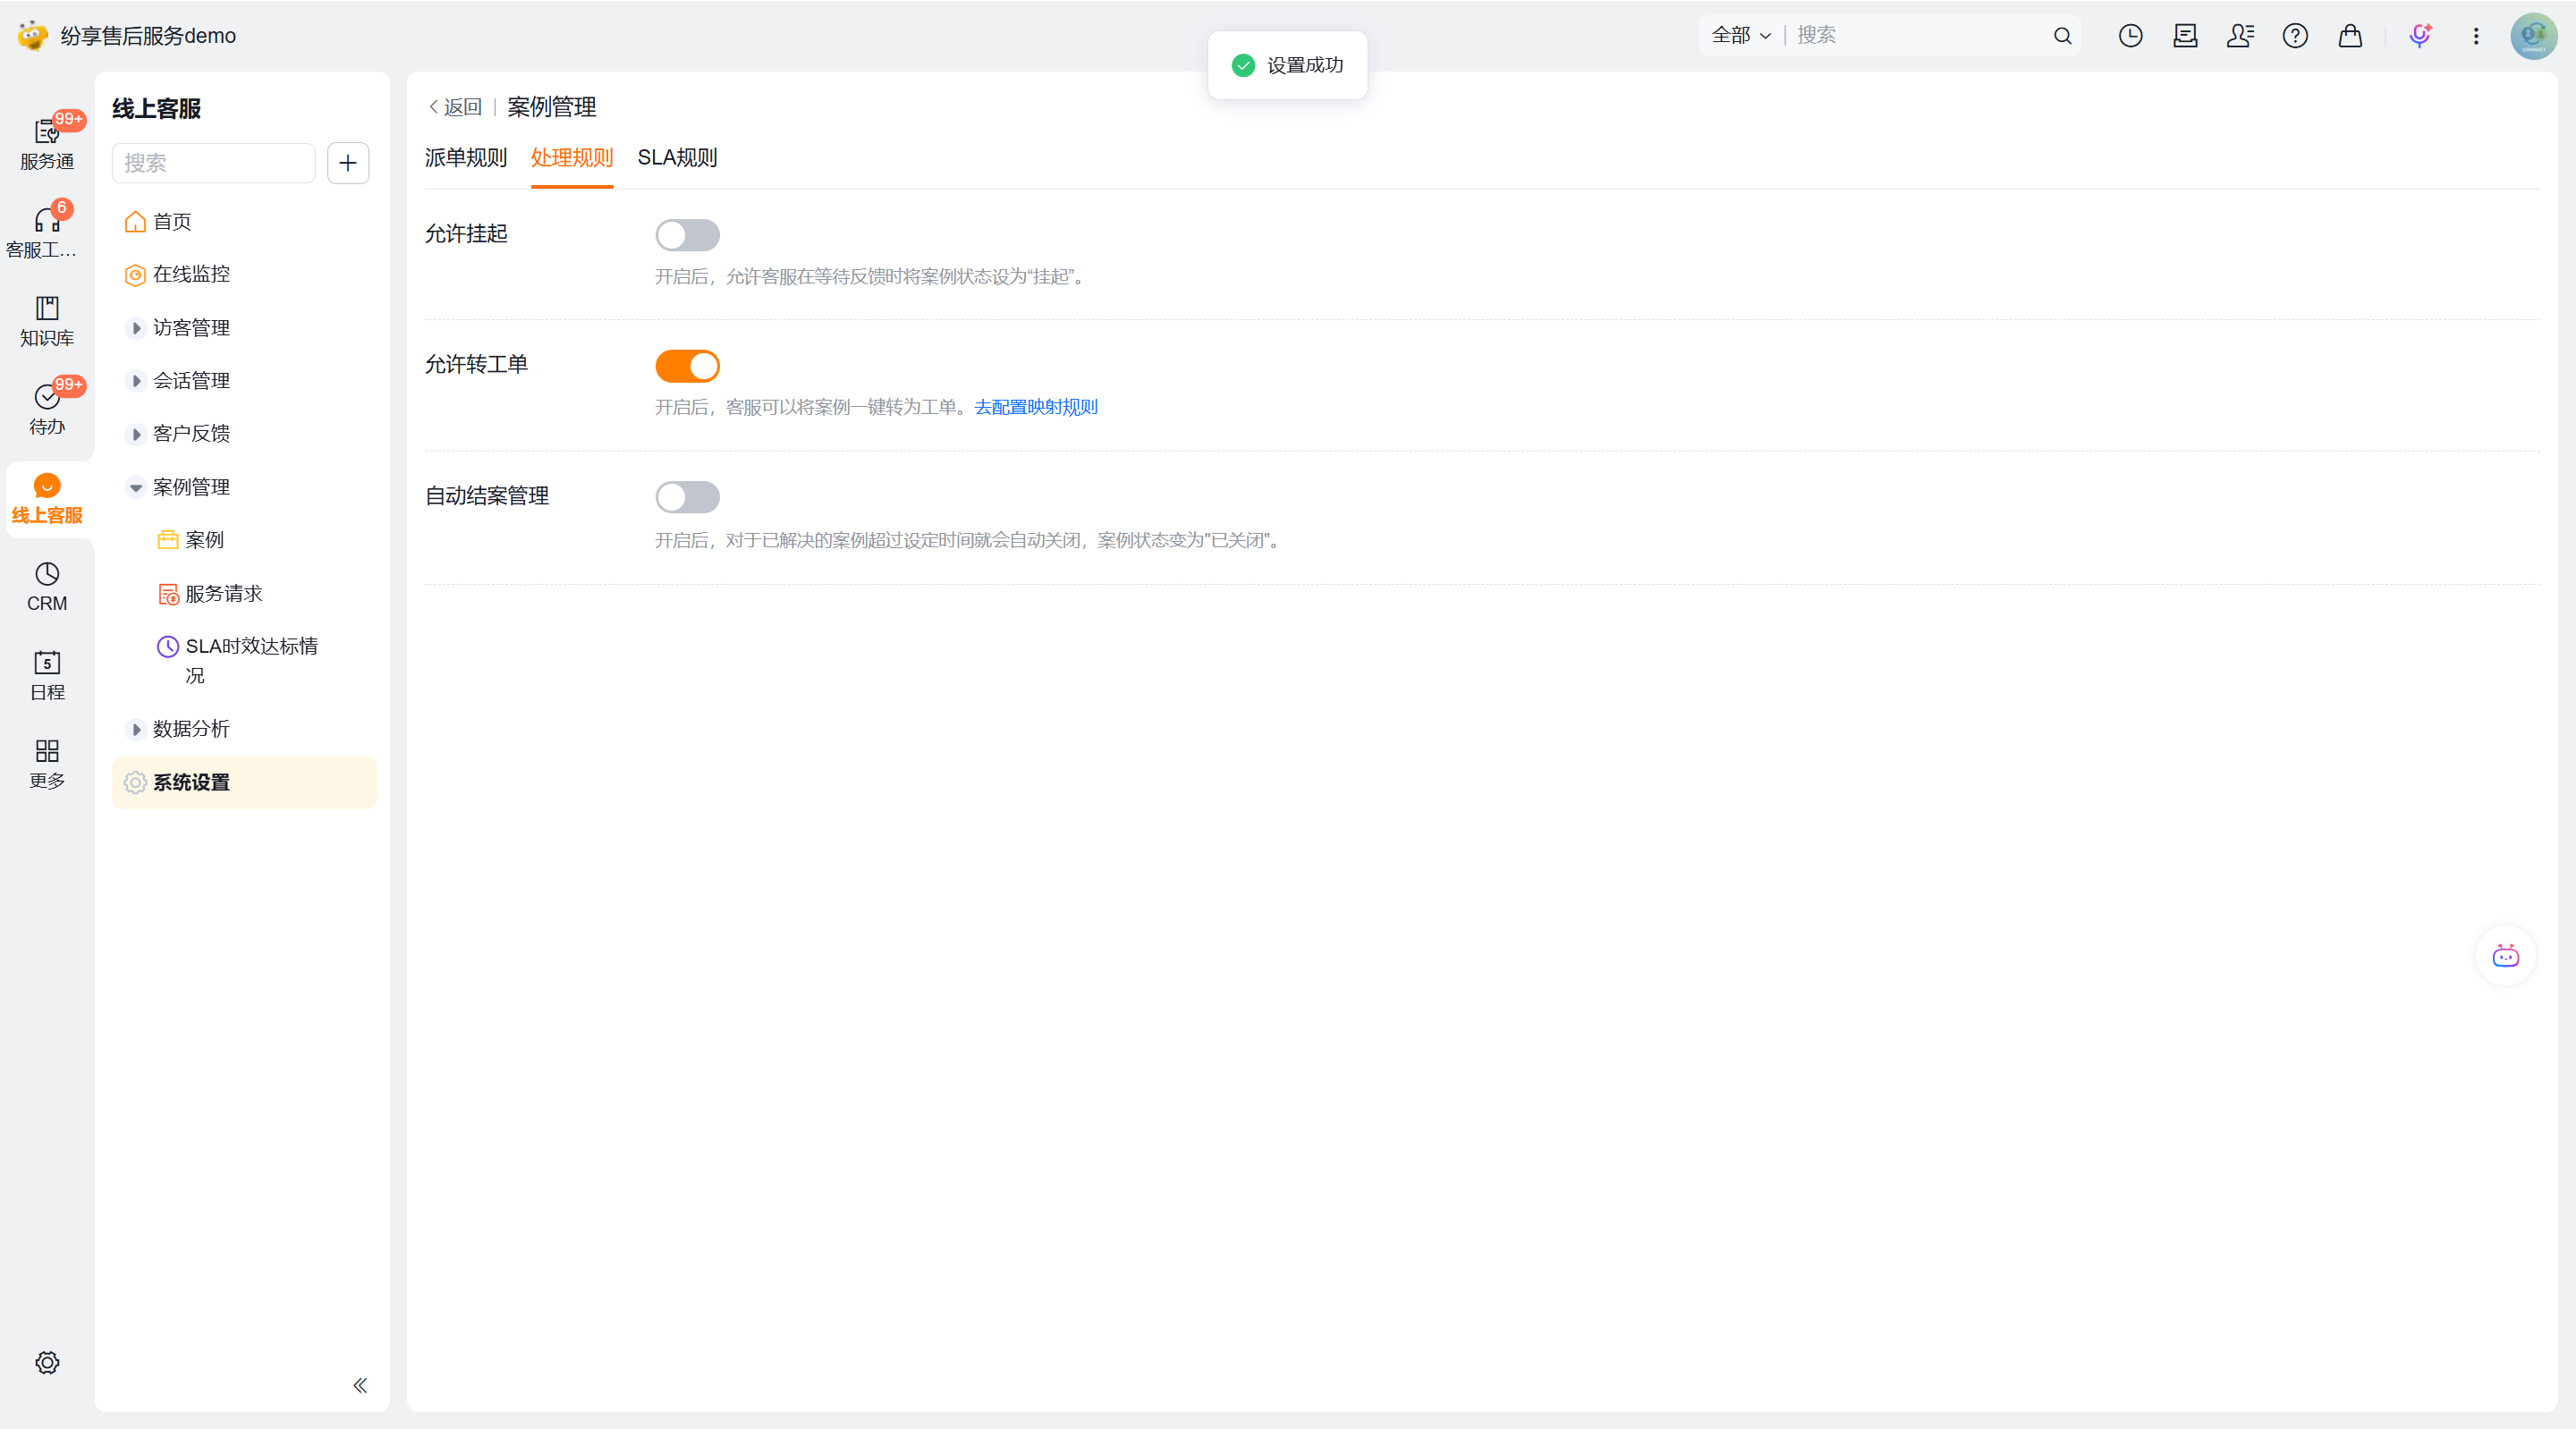The image size is (2576, 1429).
Task: Click the 返回 back button
Action: pyautogui.click(x=456, y=107)
